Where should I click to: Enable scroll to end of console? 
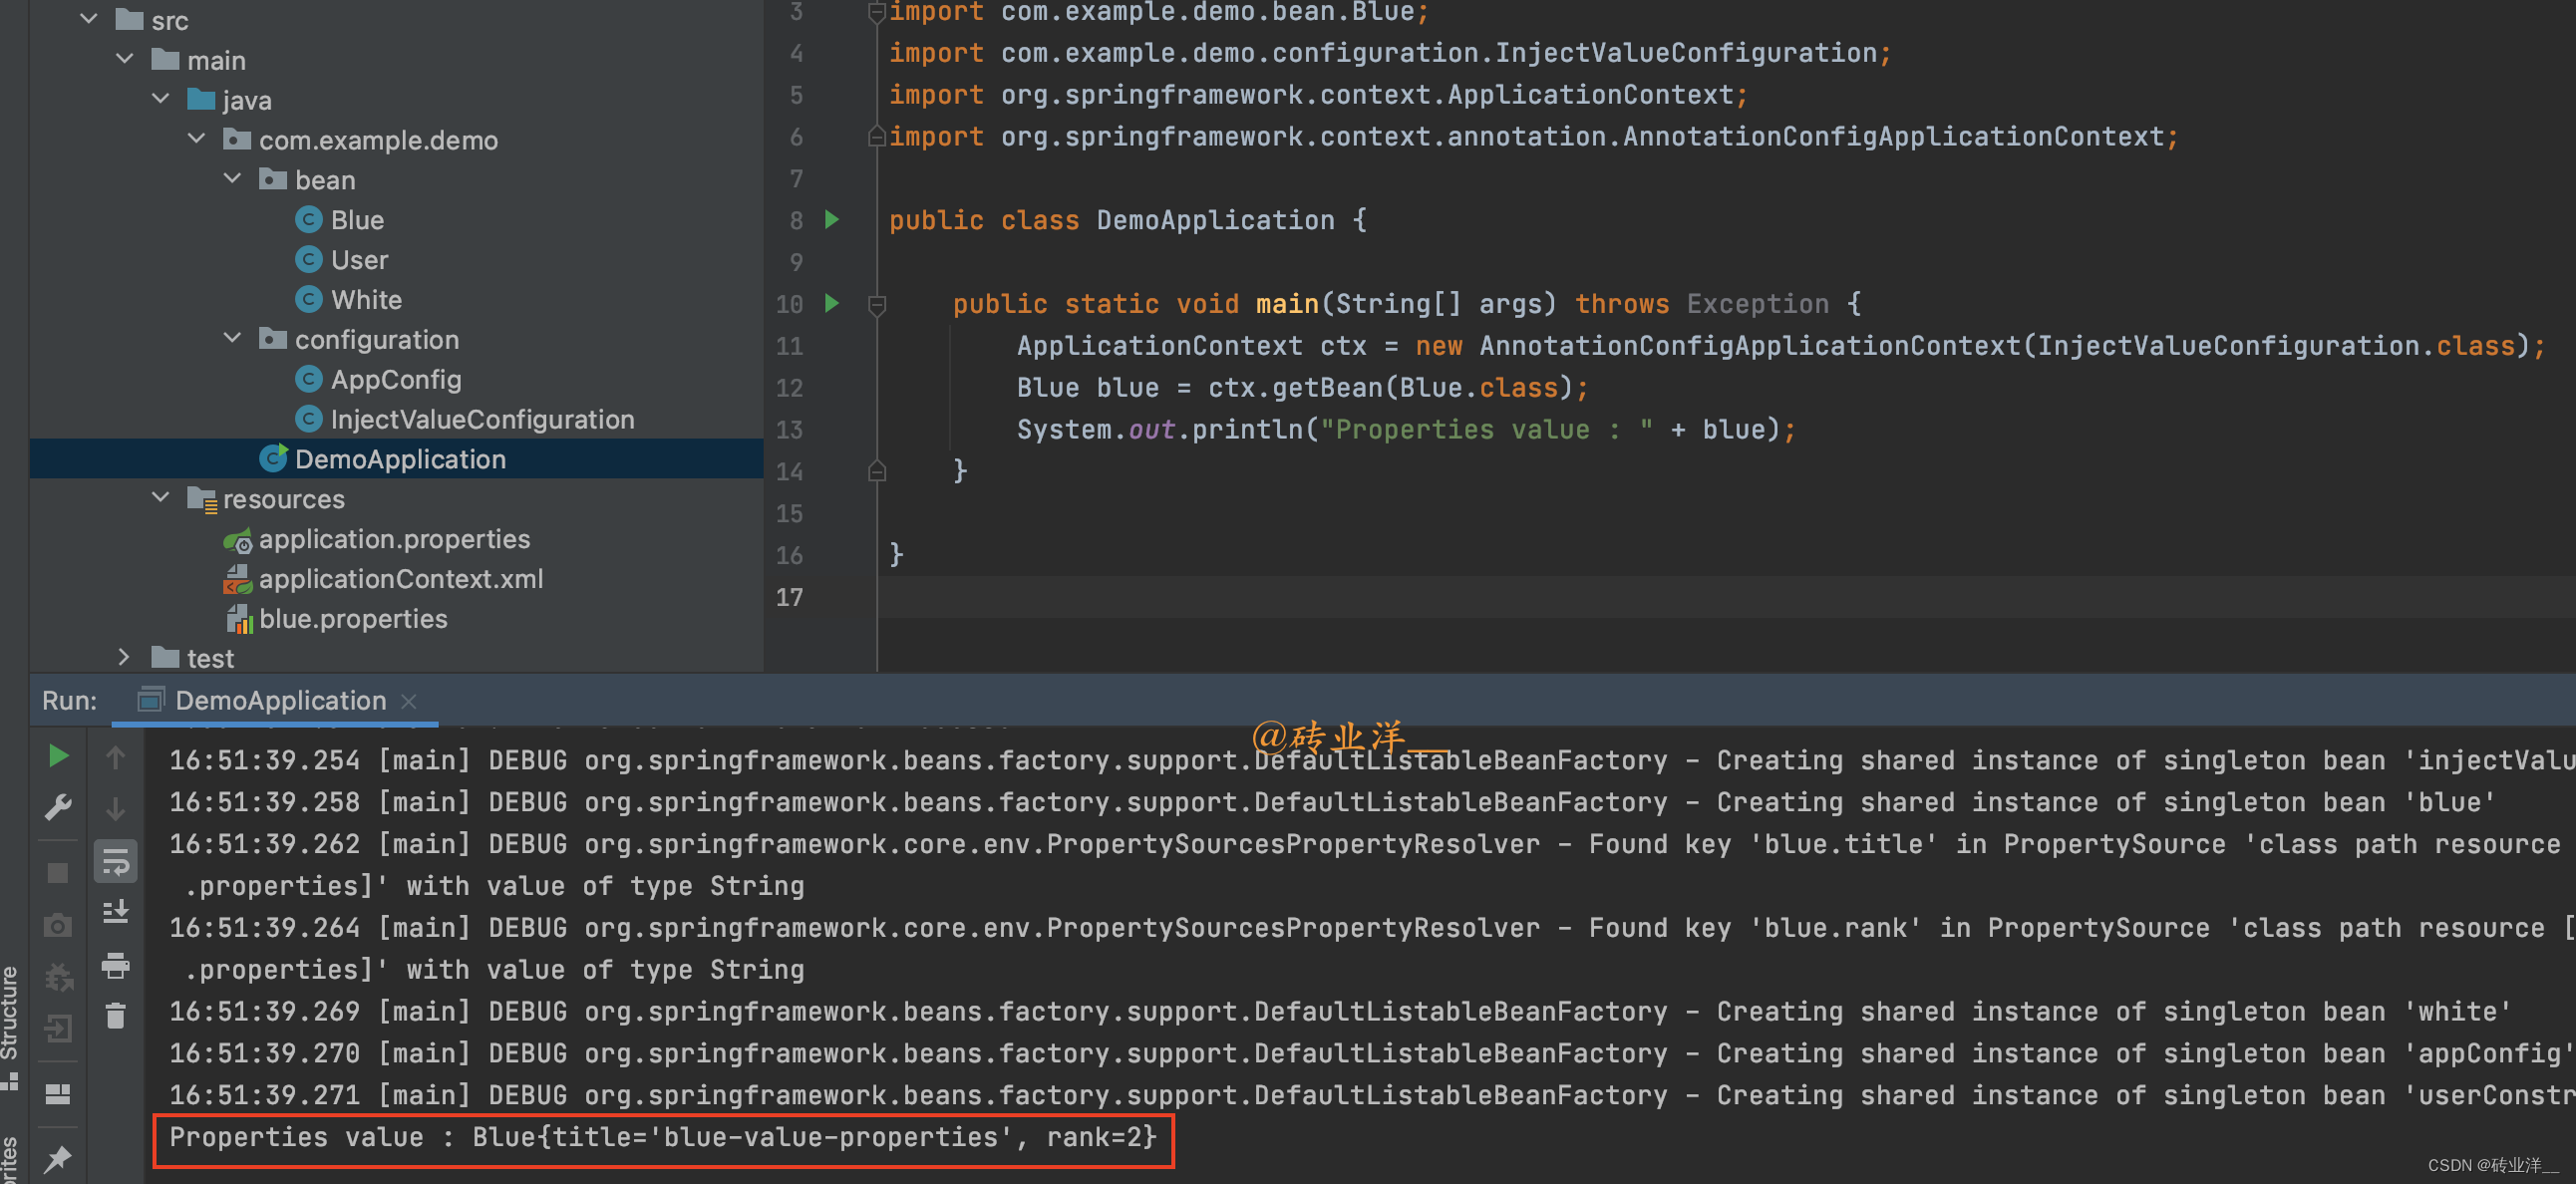pyautogui.click(x=115, y=912)
